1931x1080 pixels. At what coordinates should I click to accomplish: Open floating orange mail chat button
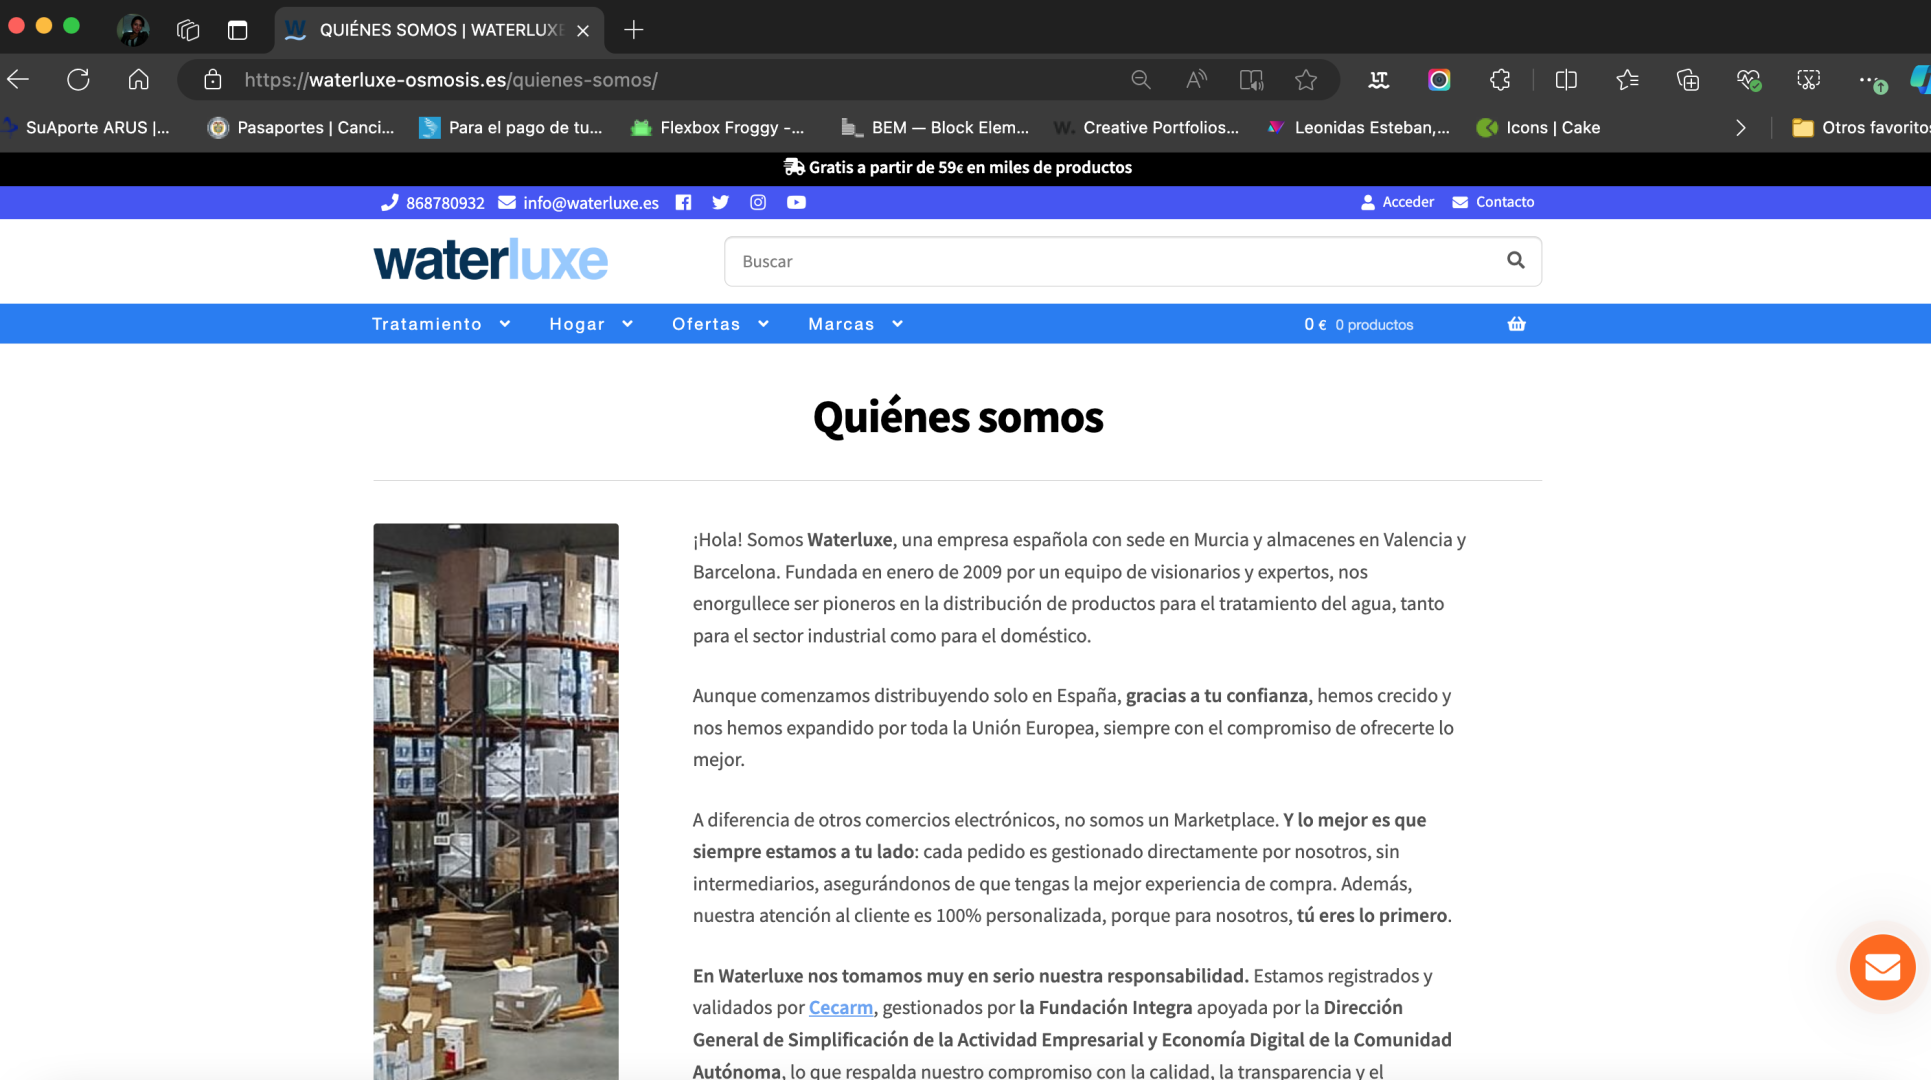[x=1882, y=967]
